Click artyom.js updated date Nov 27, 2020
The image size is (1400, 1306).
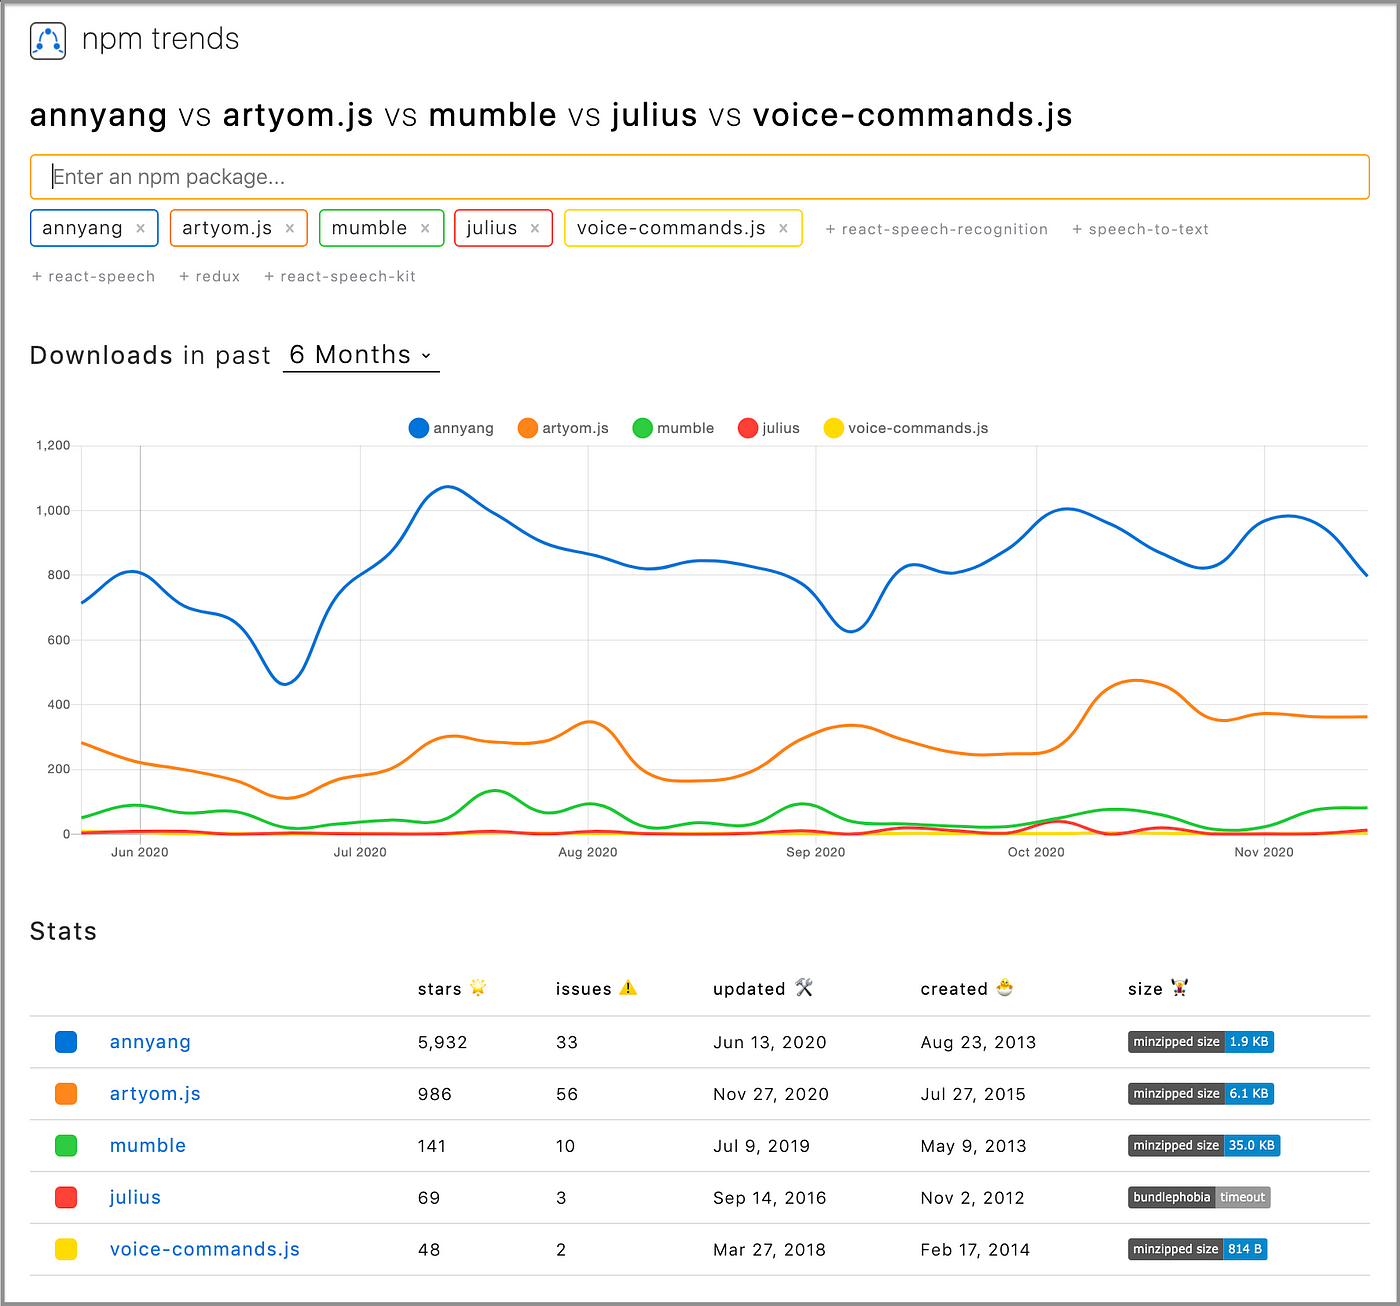(771, 1094)
